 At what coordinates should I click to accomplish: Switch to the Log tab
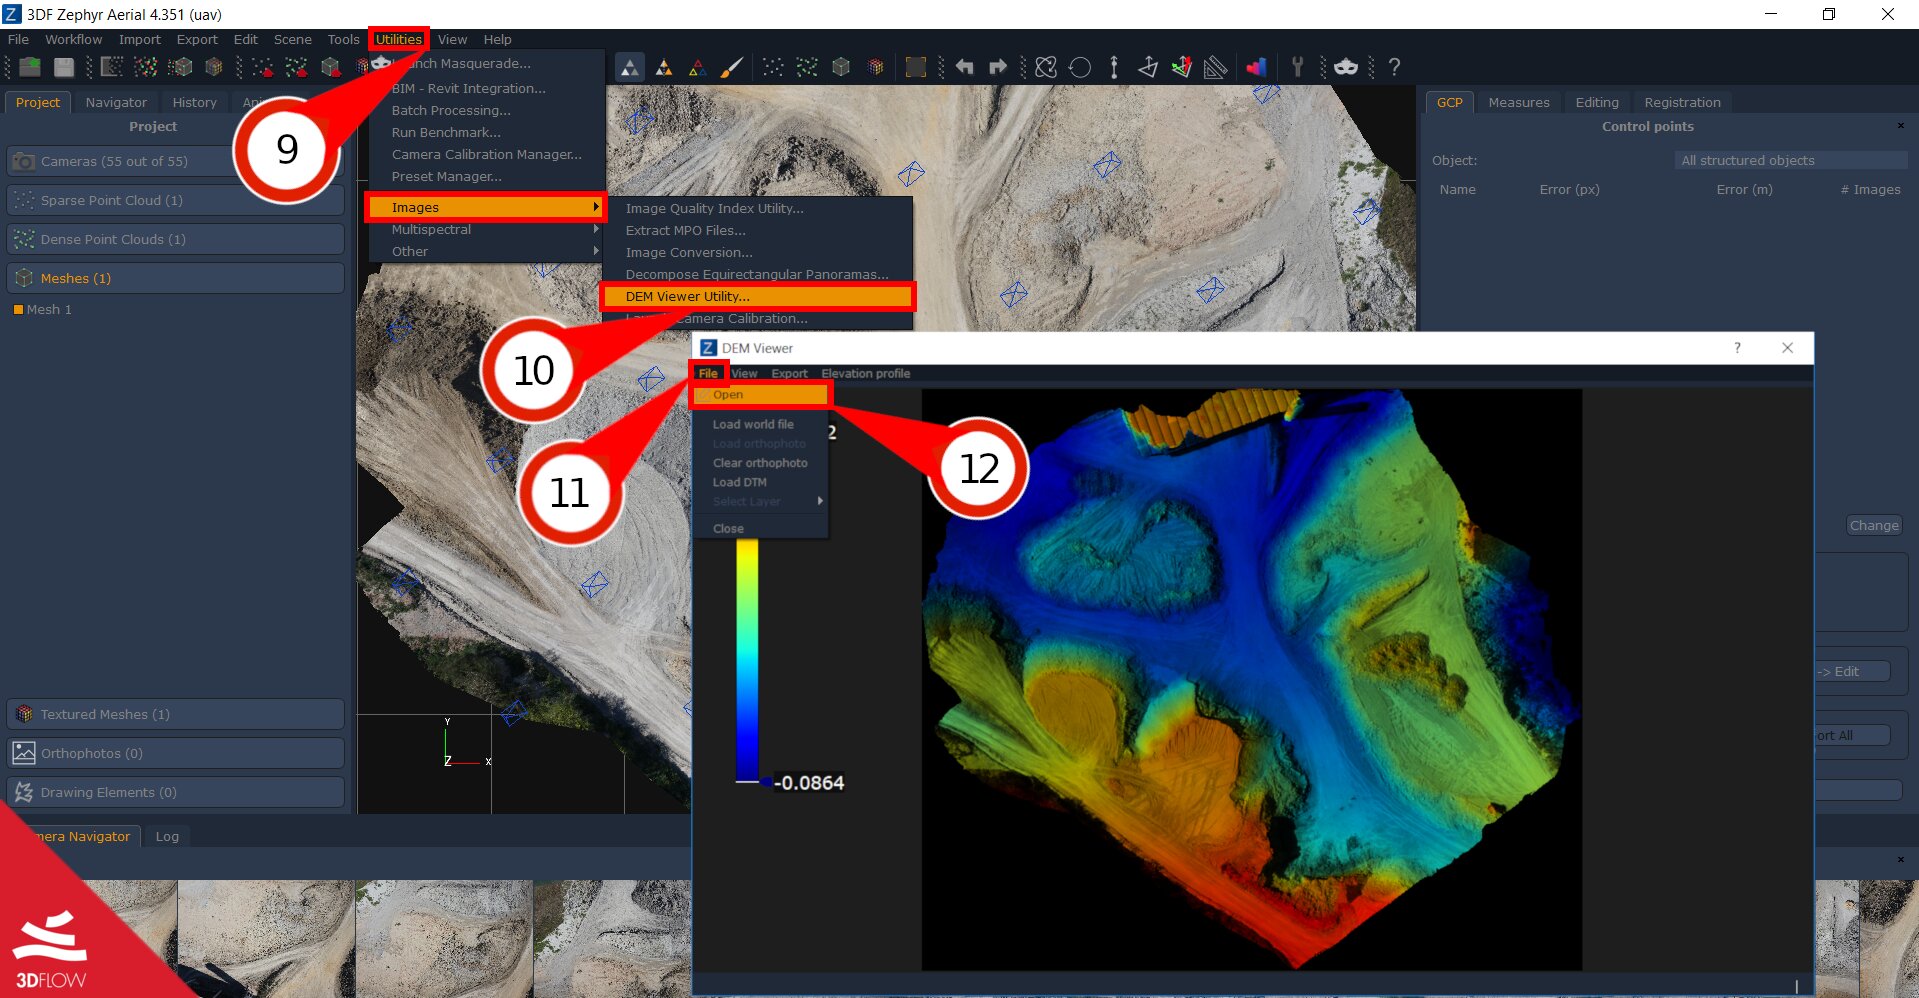(x=167, y=836)
